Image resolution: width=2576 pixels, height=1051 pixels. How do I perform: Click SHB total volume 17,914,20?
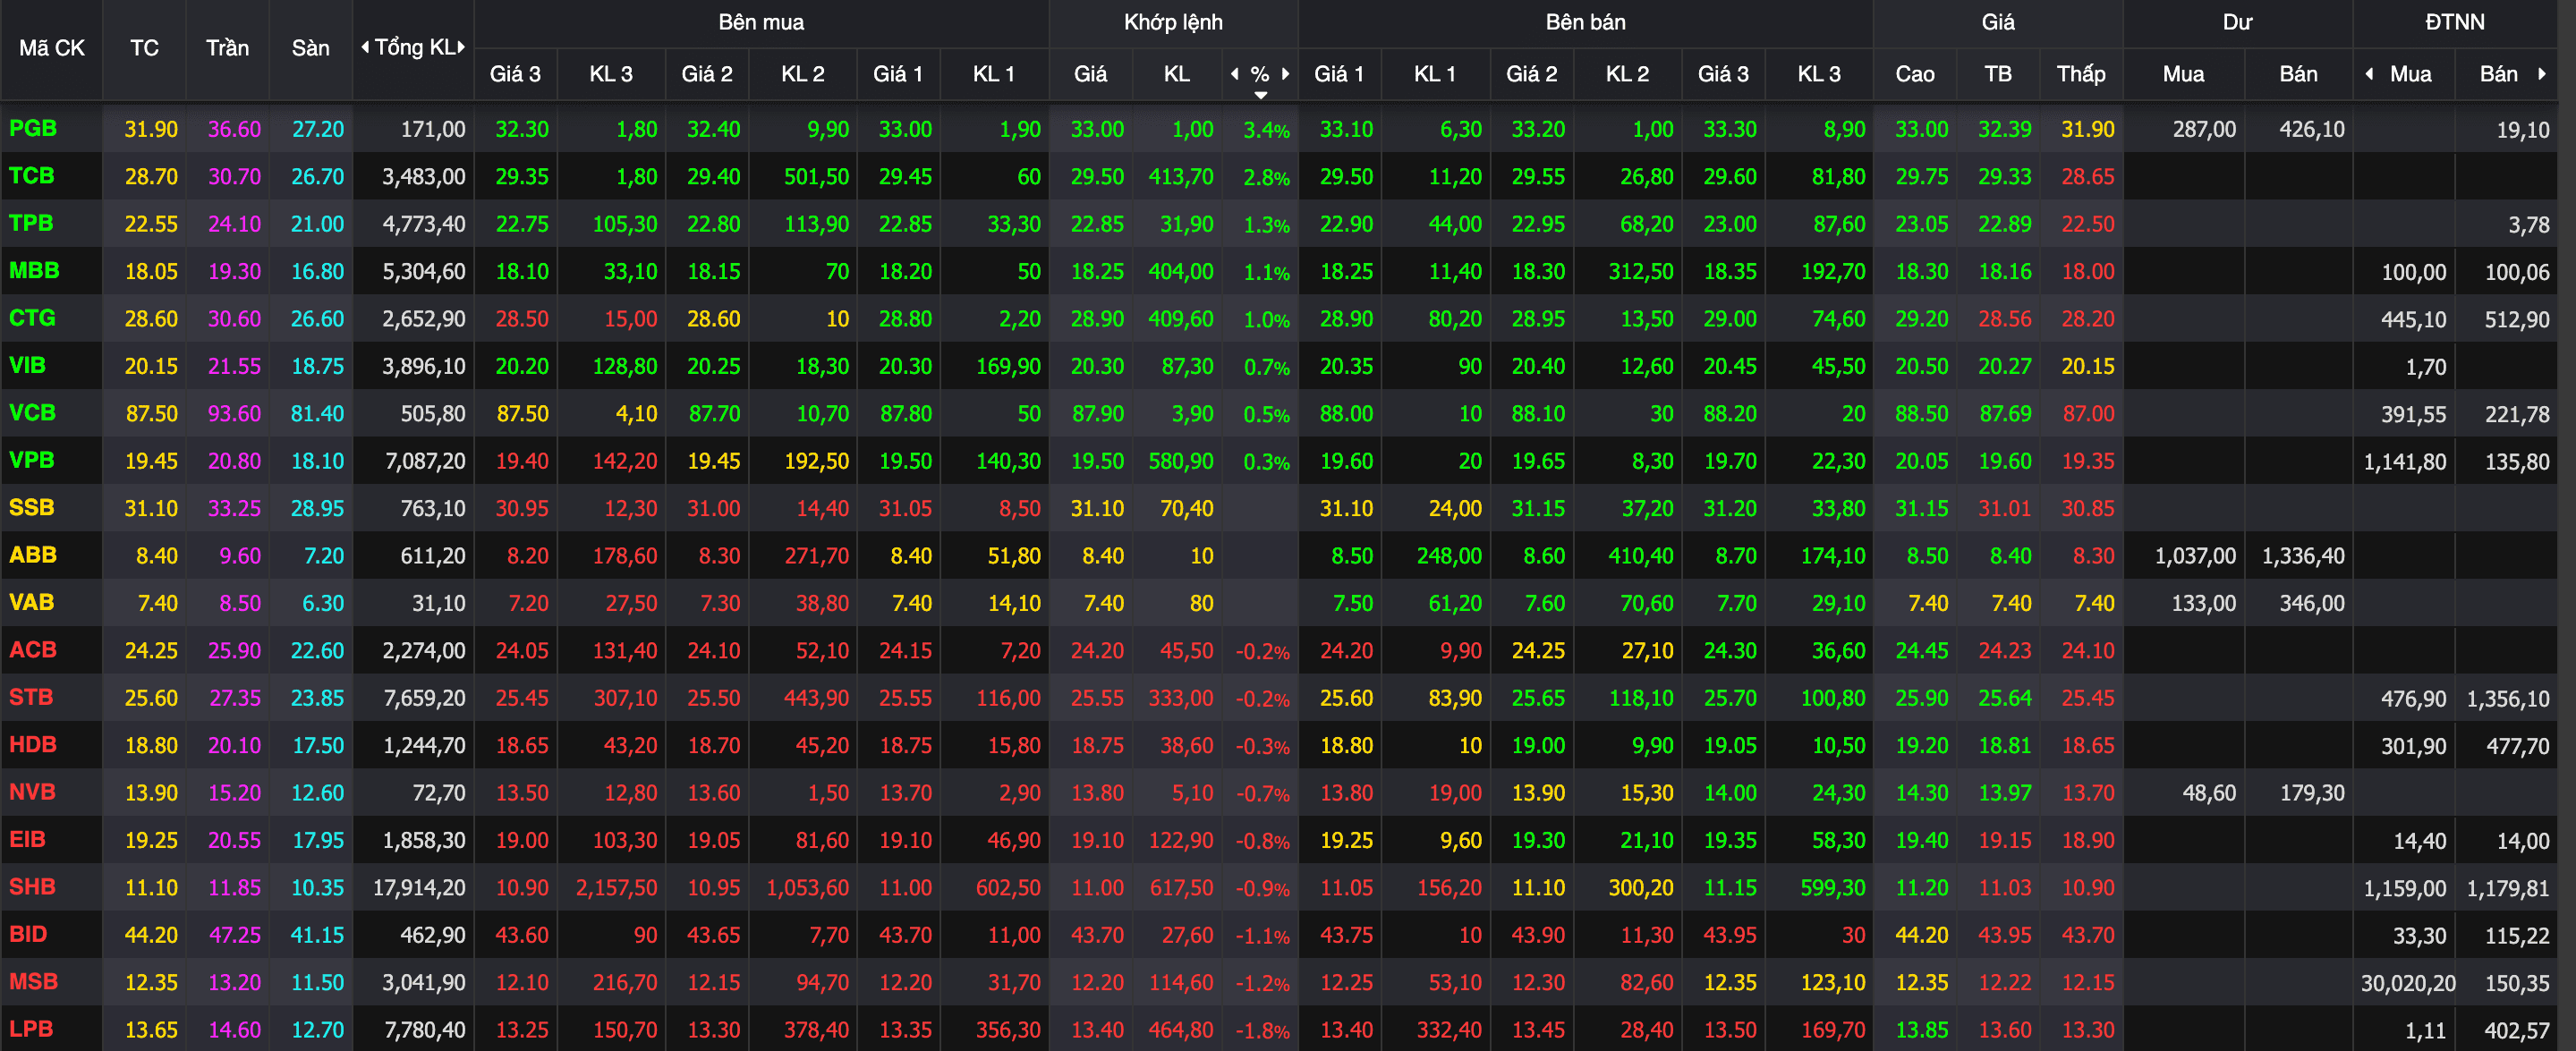pos(419,887)
